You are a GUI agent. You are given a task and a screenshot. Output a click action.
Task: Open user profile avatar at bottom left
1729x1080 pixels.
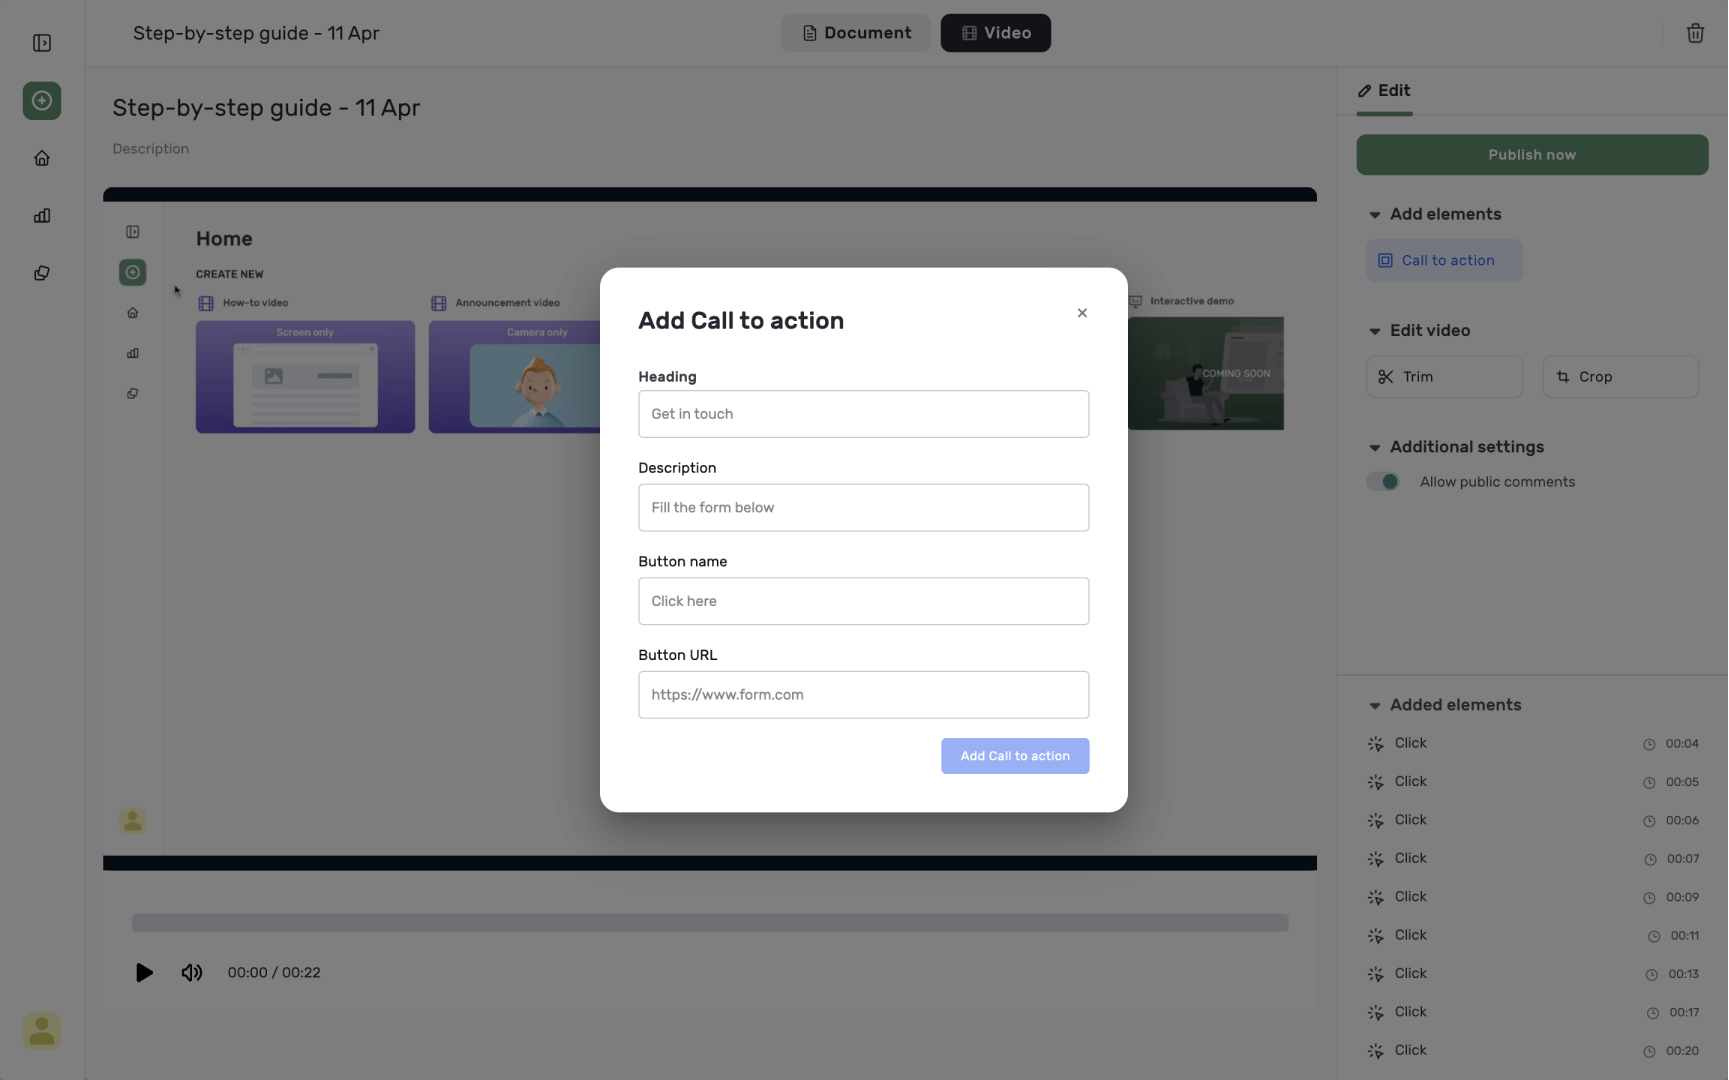click(42, 1030)
